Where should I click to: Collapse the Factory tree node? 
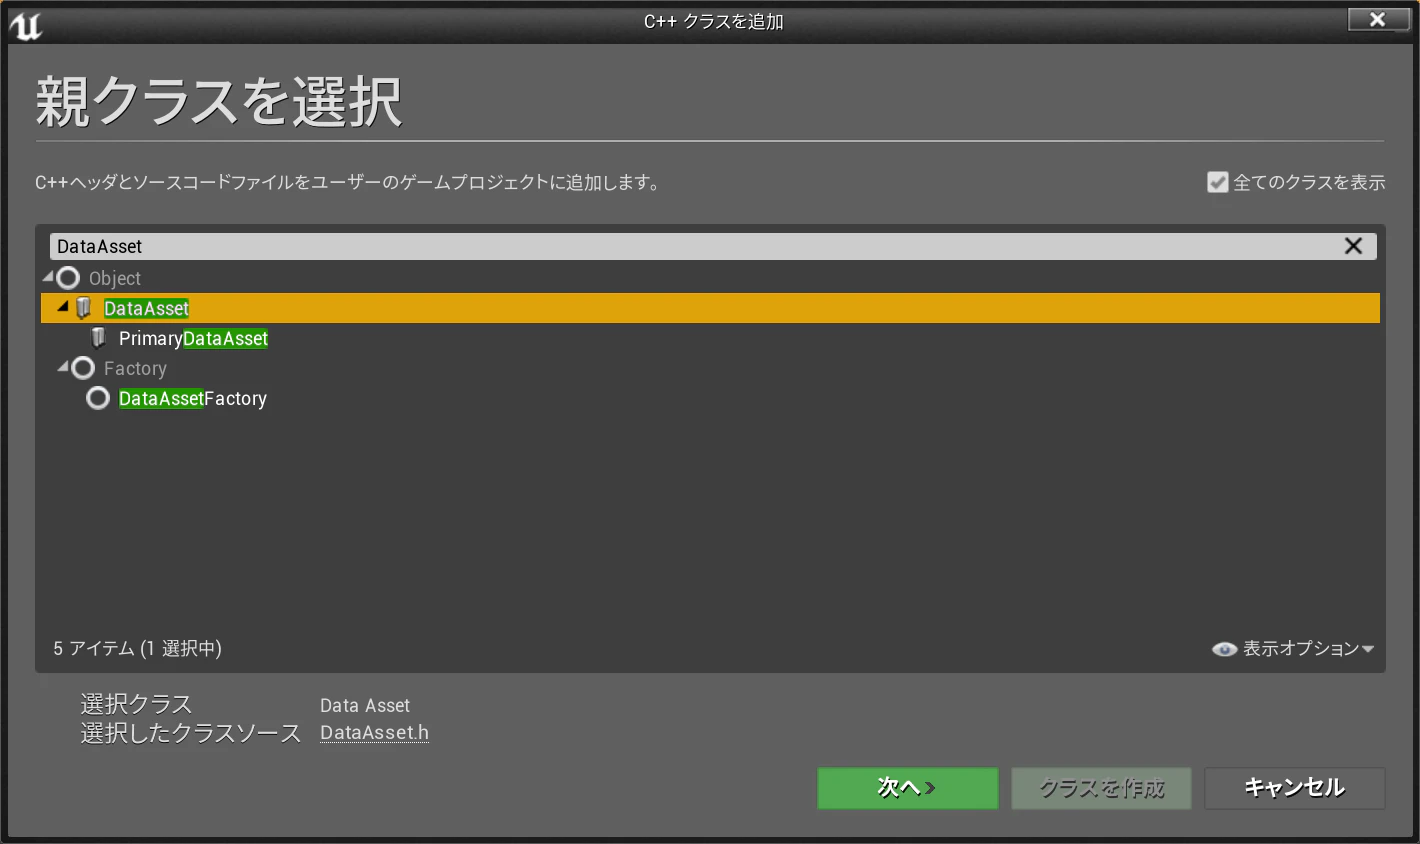(x=63, y=366)
